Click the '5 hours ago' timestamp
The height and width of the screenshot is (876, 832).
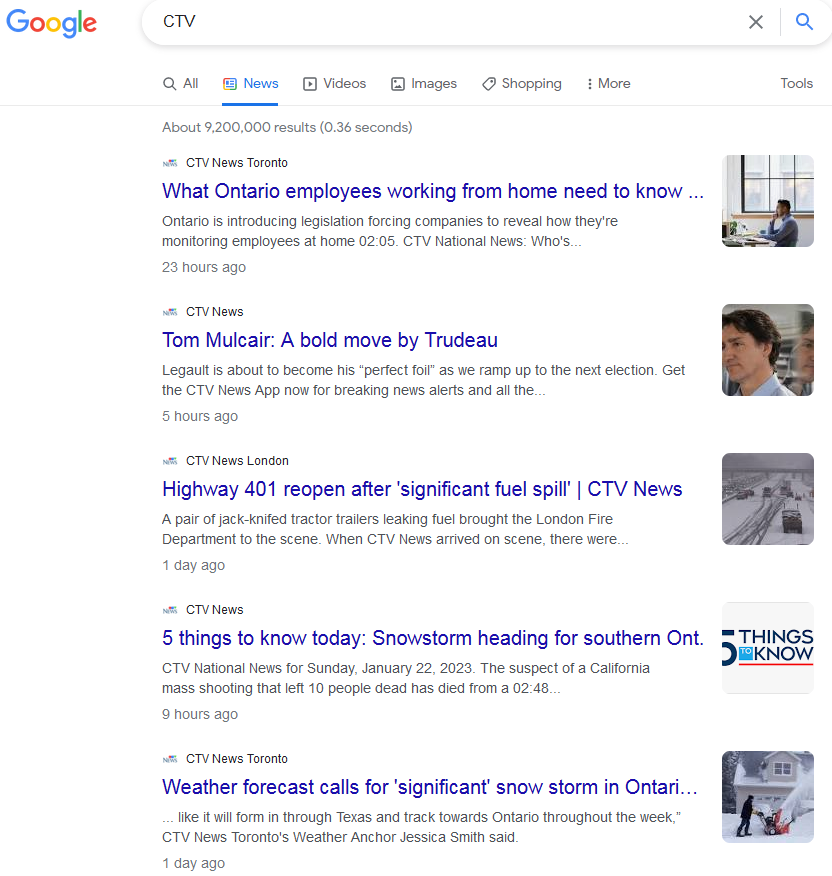coord(200,417)
